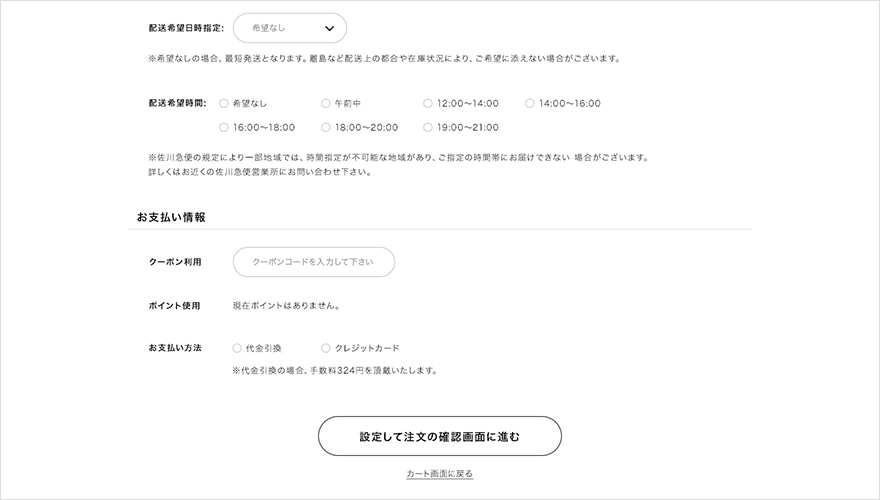Click the お支払い方法 label

click(175, 348)
